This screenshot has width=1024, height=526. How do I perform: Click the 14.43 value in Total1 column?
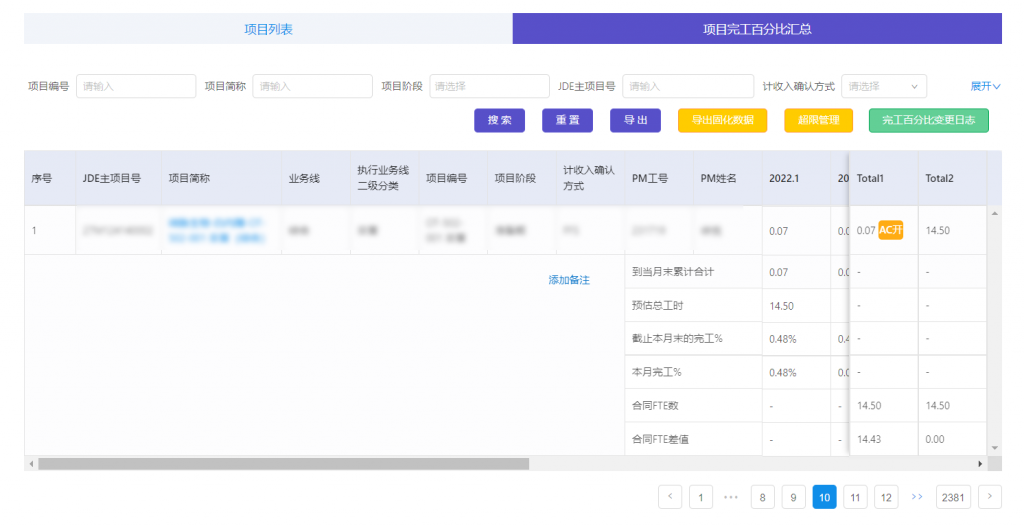(x=869, y=439)
